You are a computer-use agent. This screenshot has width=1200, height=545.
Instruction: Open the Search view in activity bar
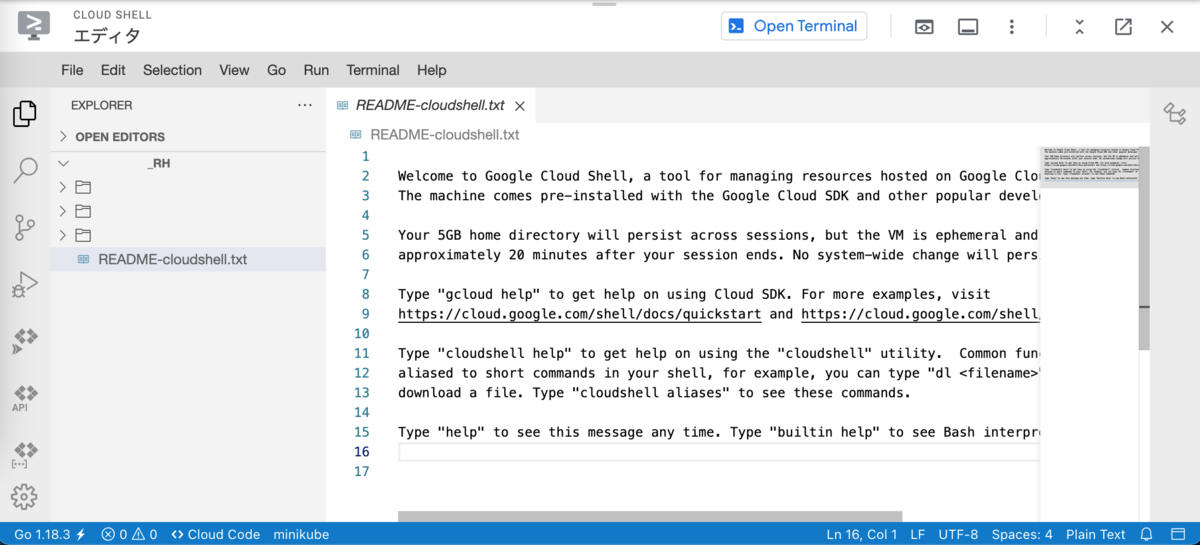[25, 170]
